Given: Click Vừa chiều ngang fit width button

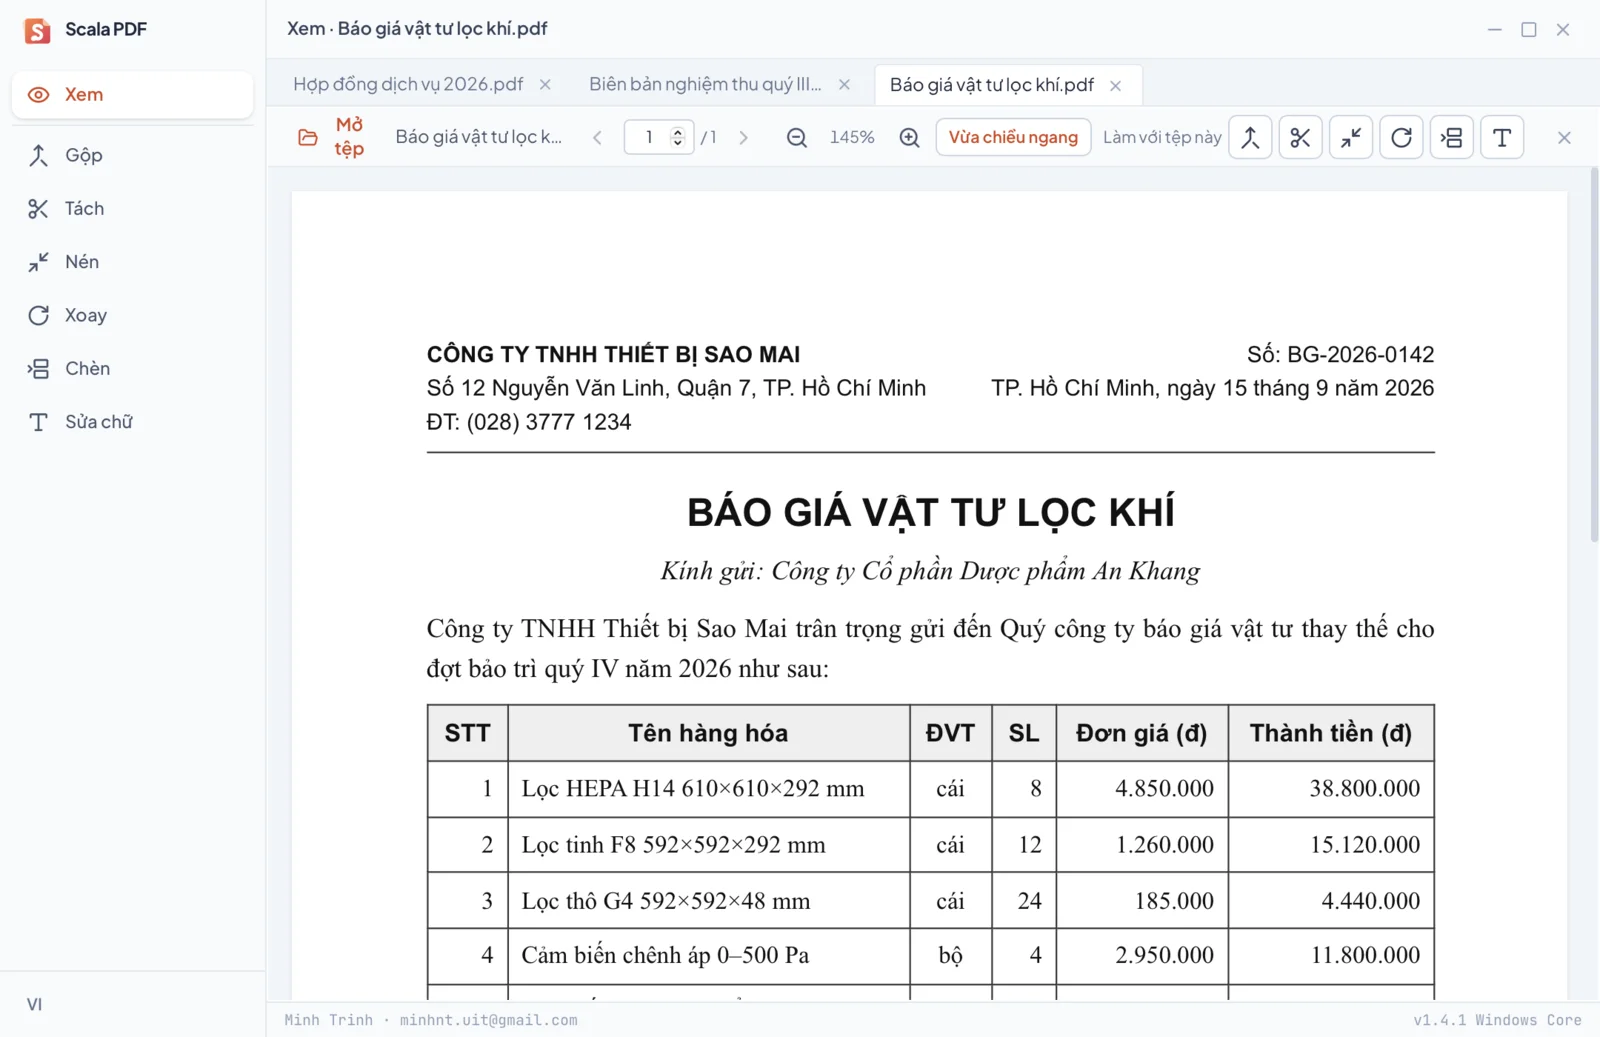Looking at the screenshot, I should (x=1013, y=137).
